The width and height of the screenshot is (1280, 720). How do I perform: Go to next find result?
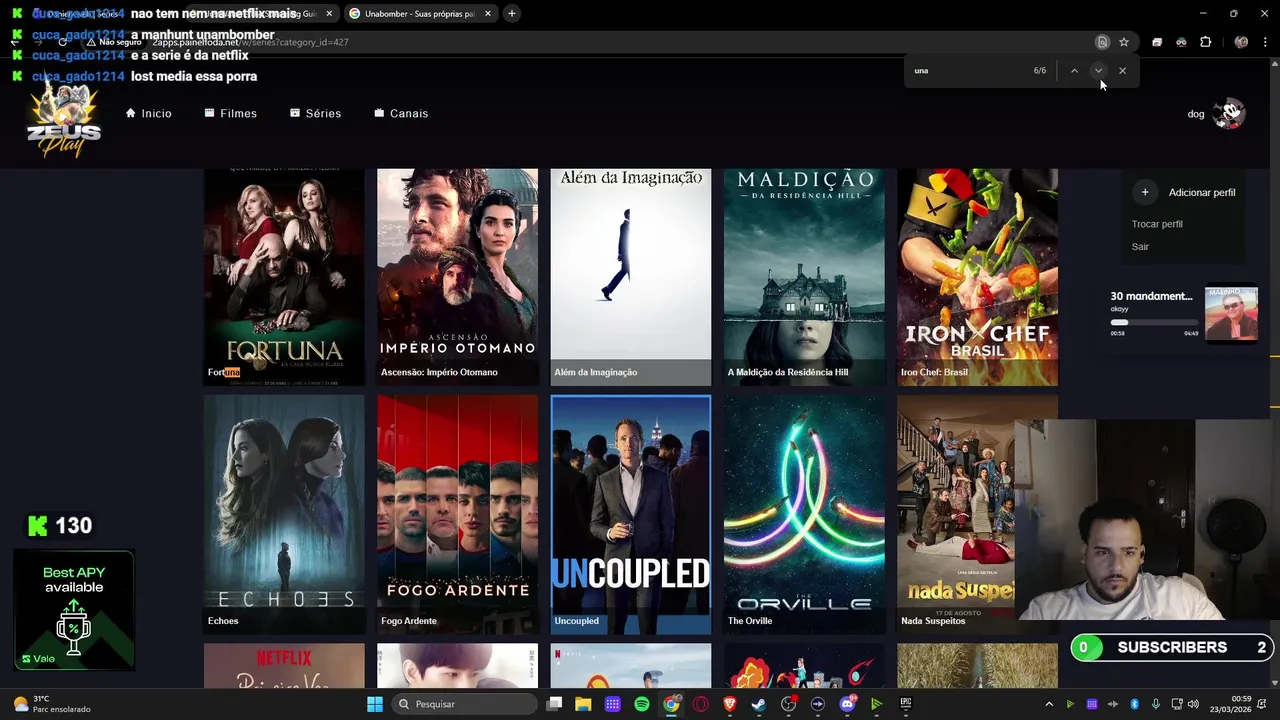[x=1098, y=71]
